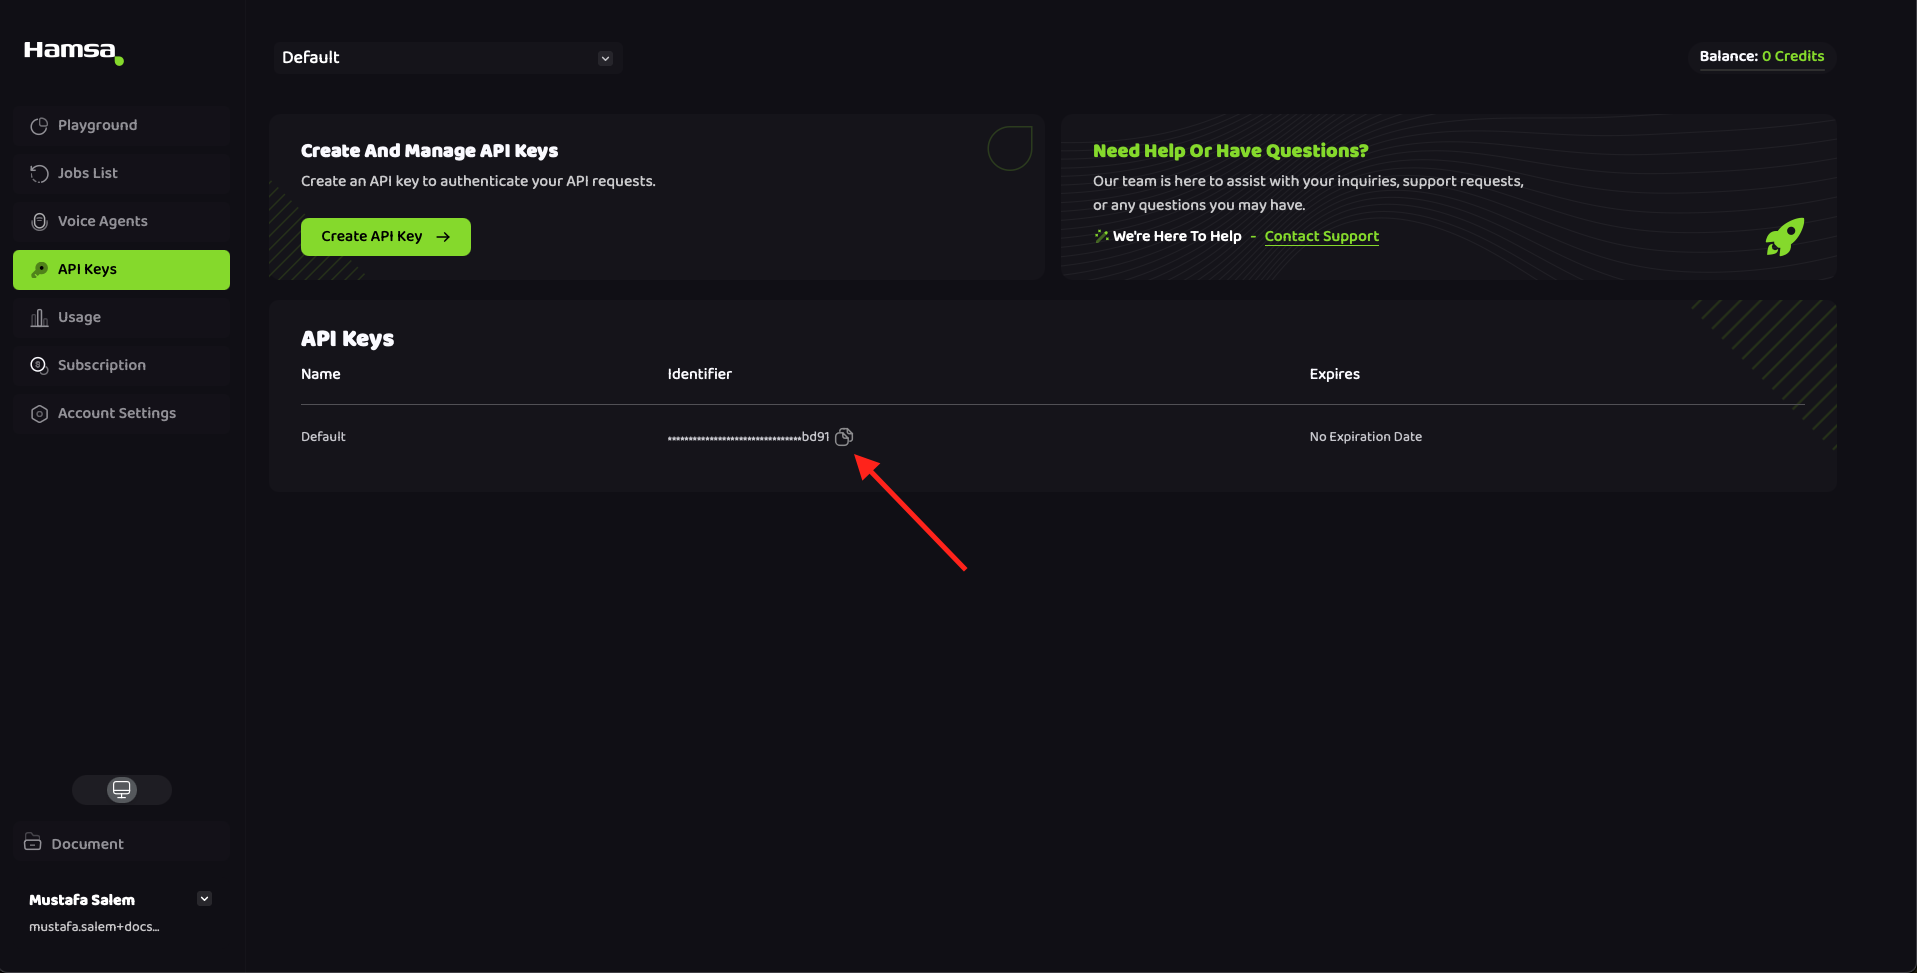The image size is (1917, 973).
Task: Open the Default project dropdown
Action: tap(448, 58)
